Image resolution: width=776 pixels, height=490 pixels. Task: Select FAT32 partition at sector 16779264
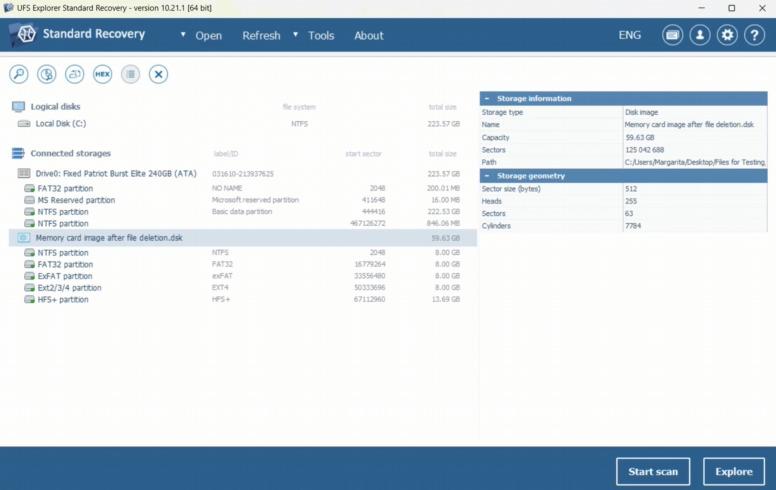click(x=242, y=264)
